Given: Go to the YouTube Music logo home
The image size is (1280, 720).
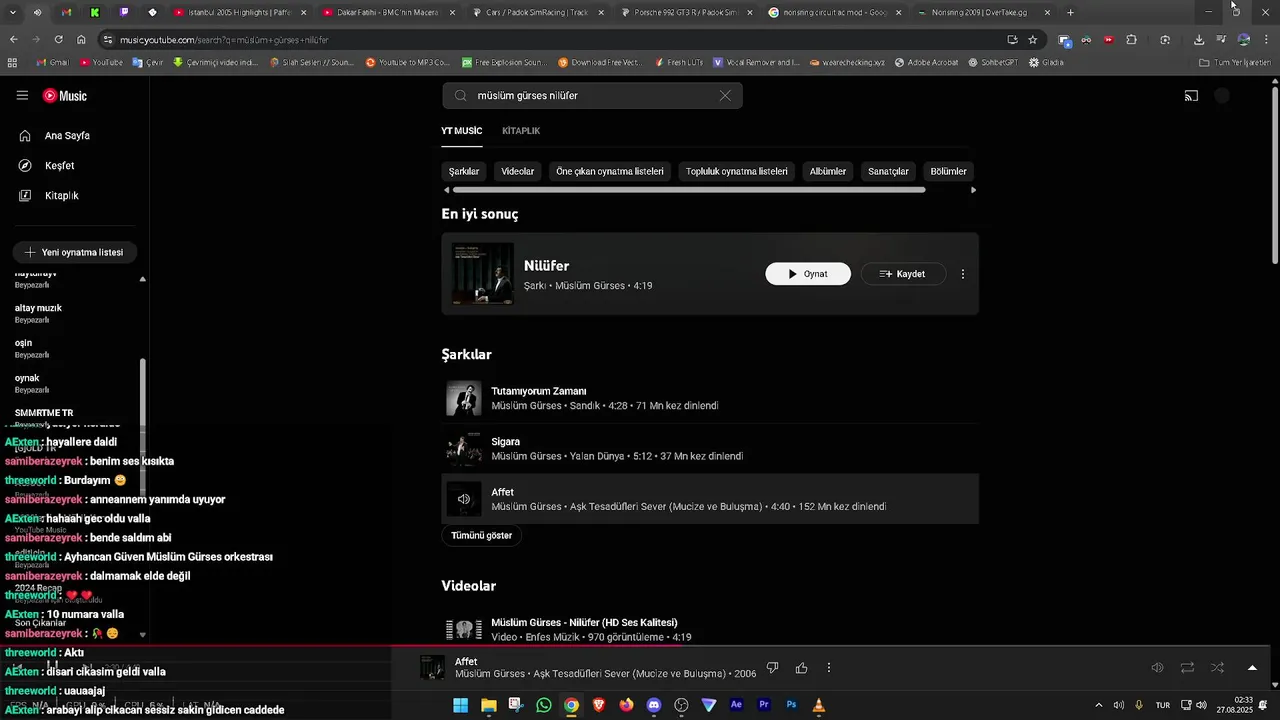Looking at the screenshot, I should (65, 96).
